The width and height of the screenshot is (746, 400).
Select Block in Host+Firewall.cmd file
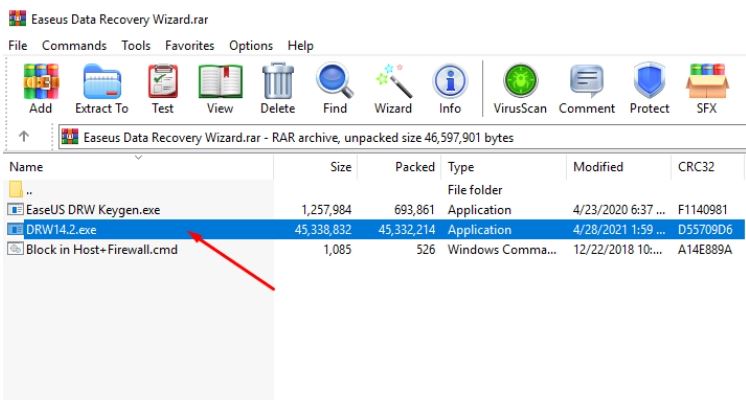pyautogui.click(x=101, y=250)
